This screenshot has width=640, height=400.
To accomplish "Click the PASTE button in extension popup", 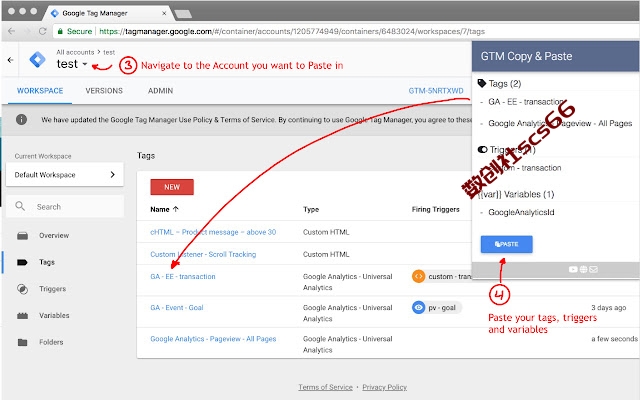I will [x=507, y=244].
